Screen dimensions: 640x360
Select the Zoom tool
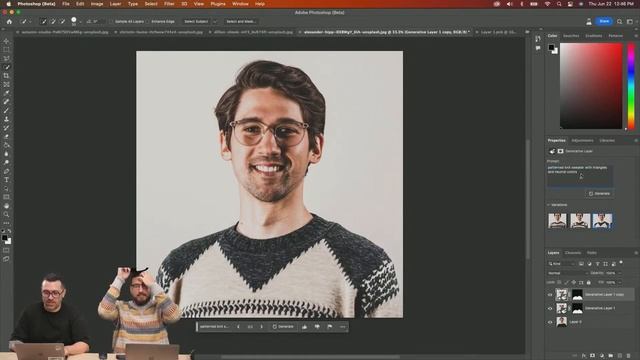6,214
